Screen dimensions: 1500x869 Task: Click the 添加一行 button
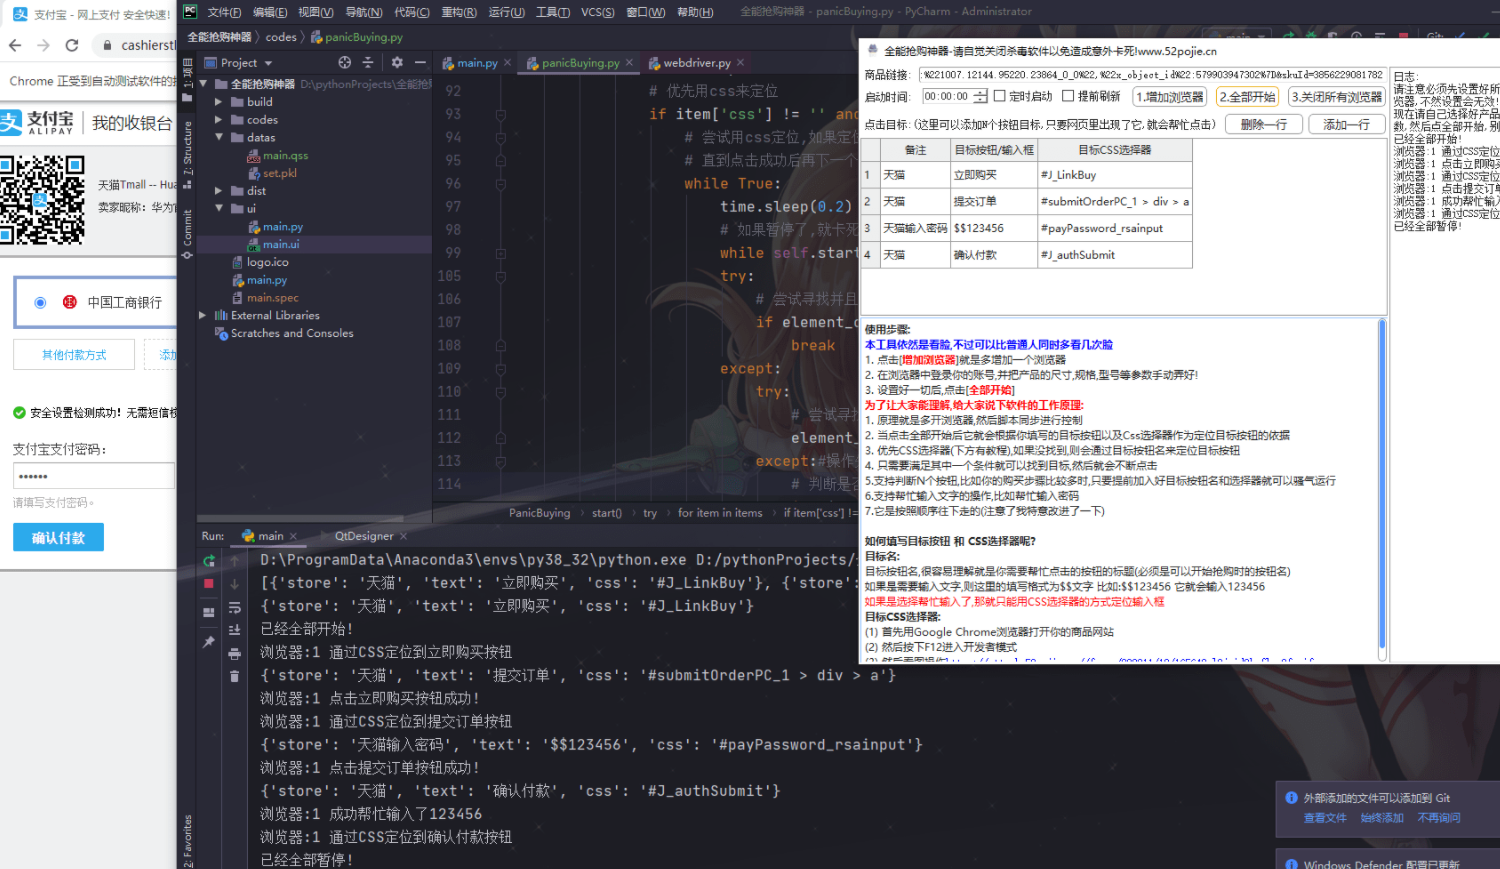pos(1346,124)
